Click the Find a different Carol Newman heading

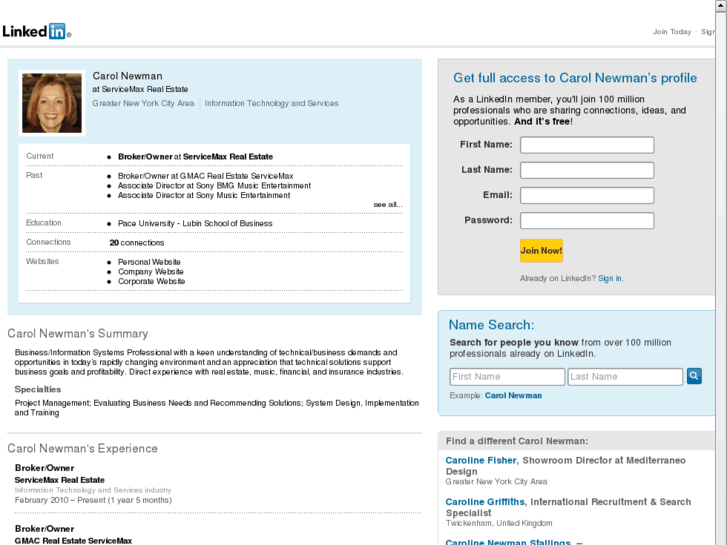[x=517, y=441]
